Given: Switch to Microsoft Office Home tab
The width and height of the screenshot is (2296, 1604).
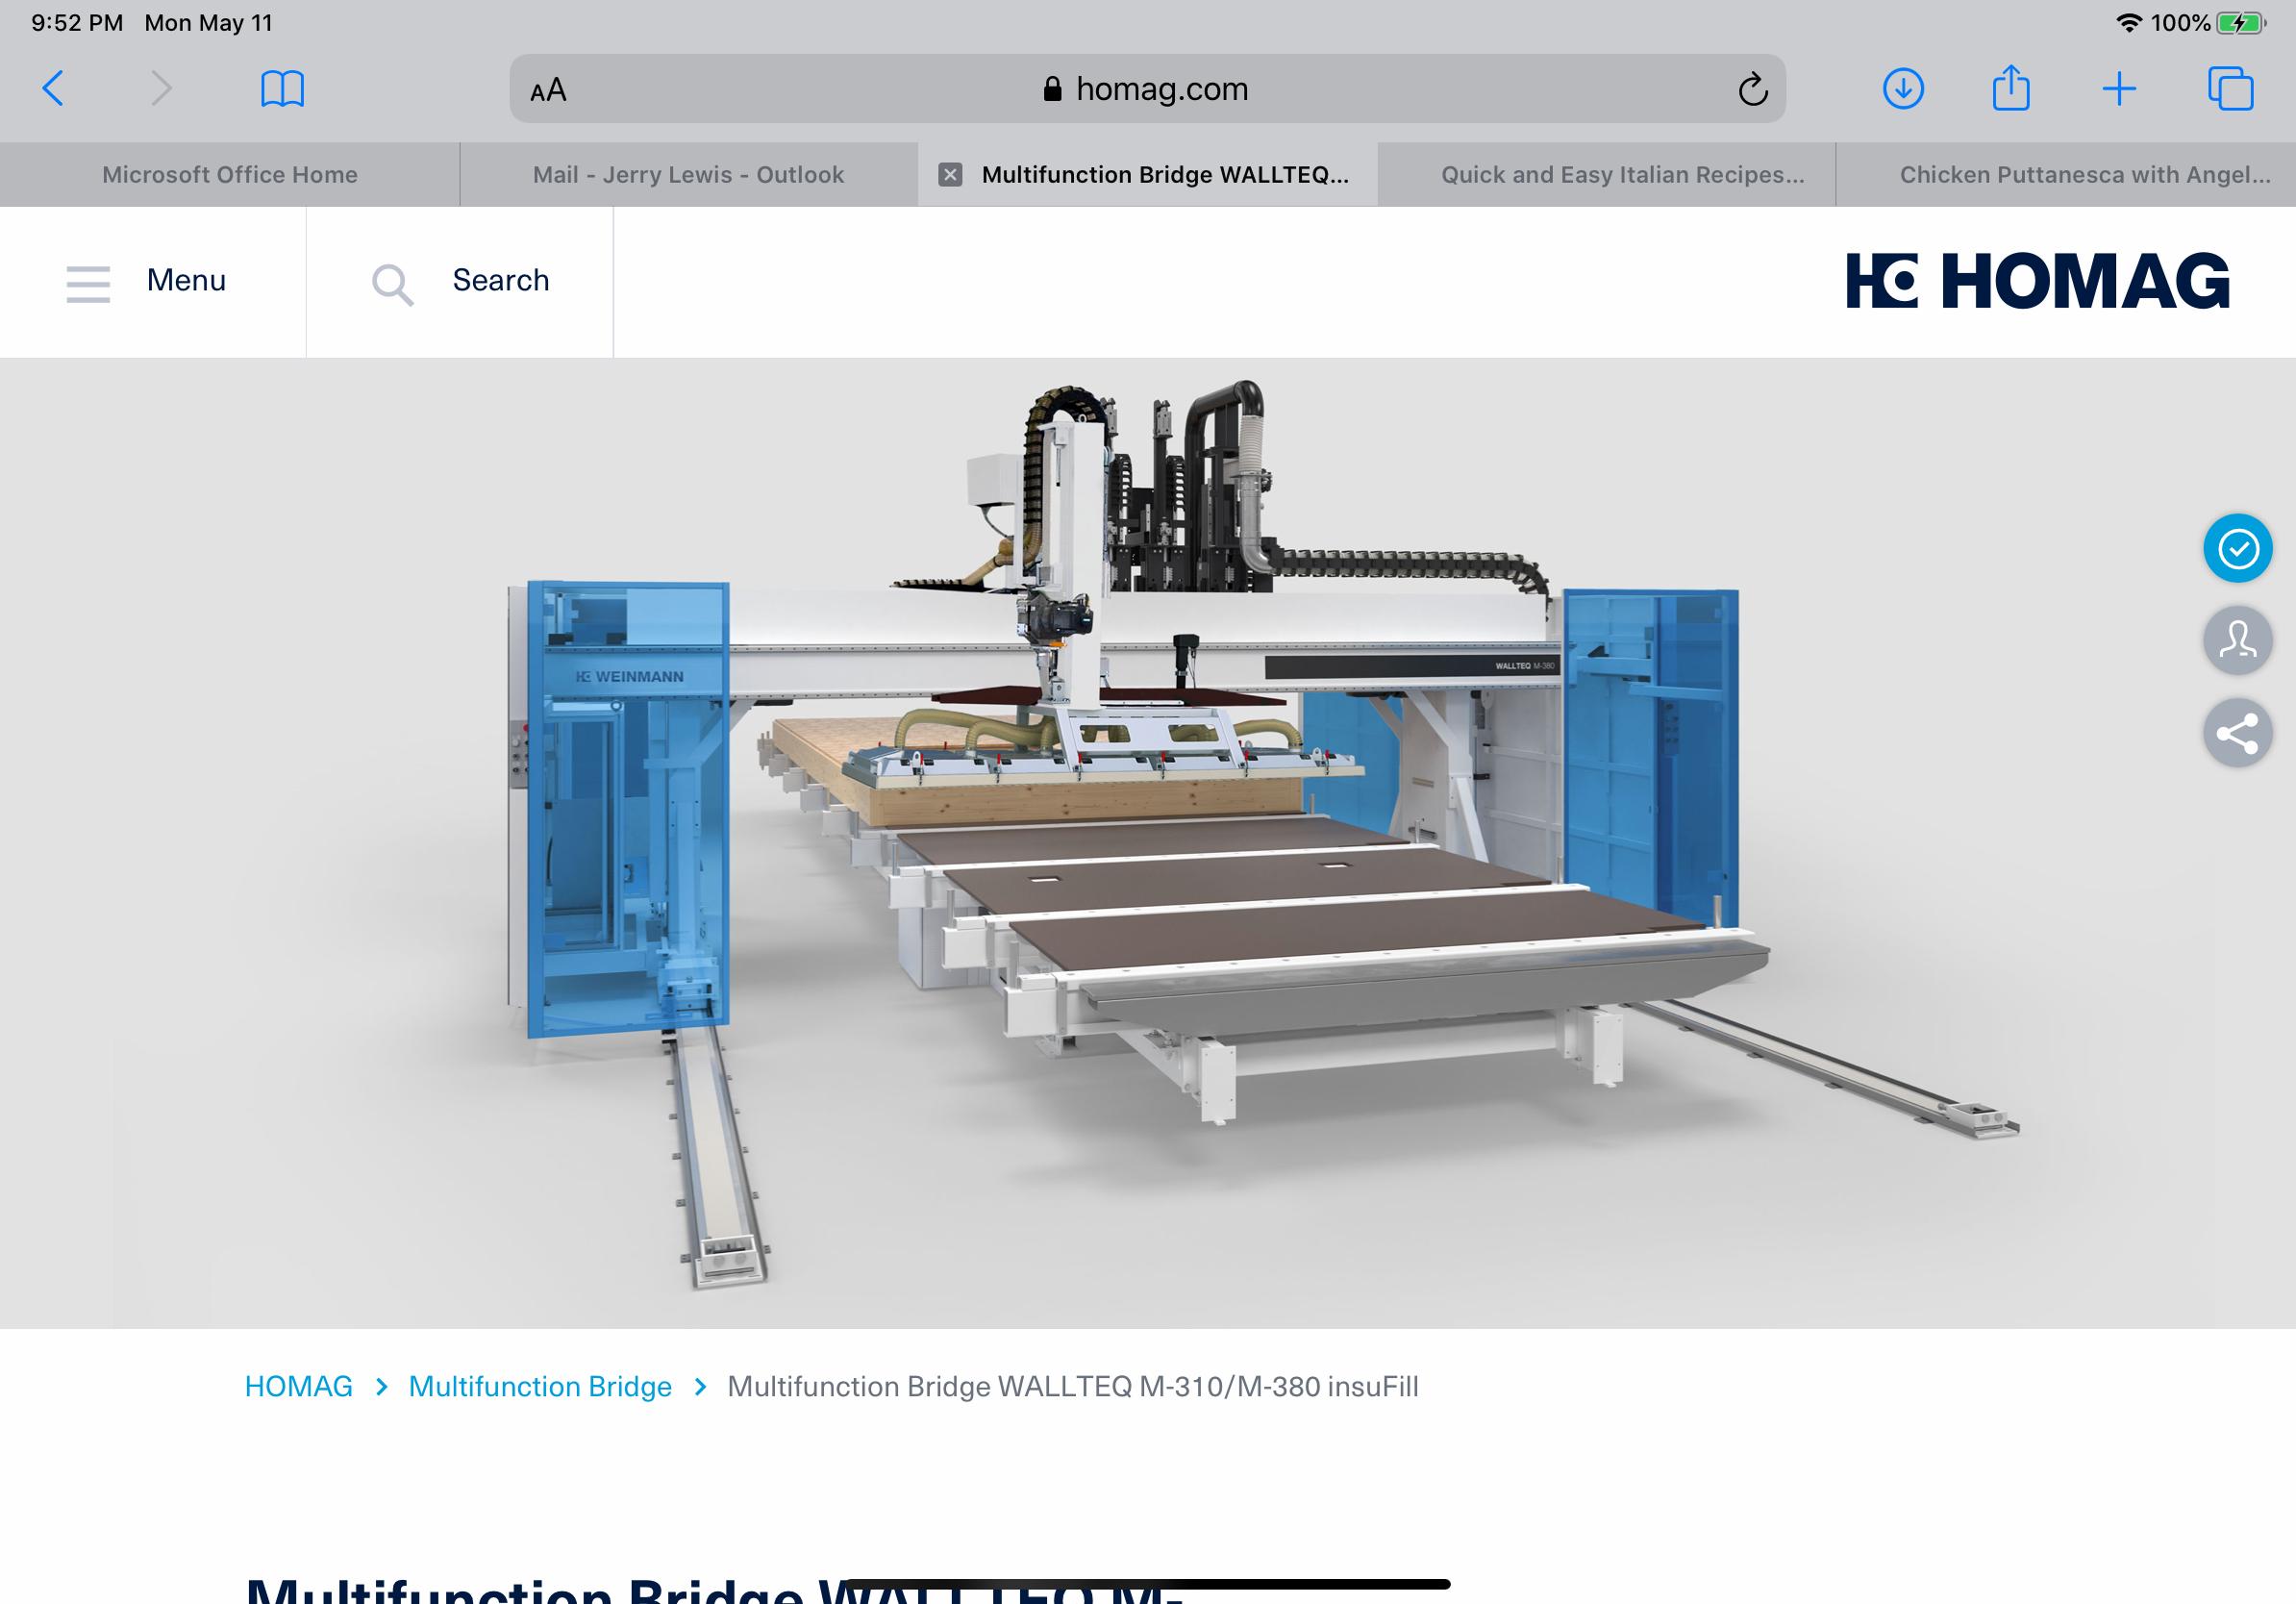Looking at the screenshot, I should [229, 175].
